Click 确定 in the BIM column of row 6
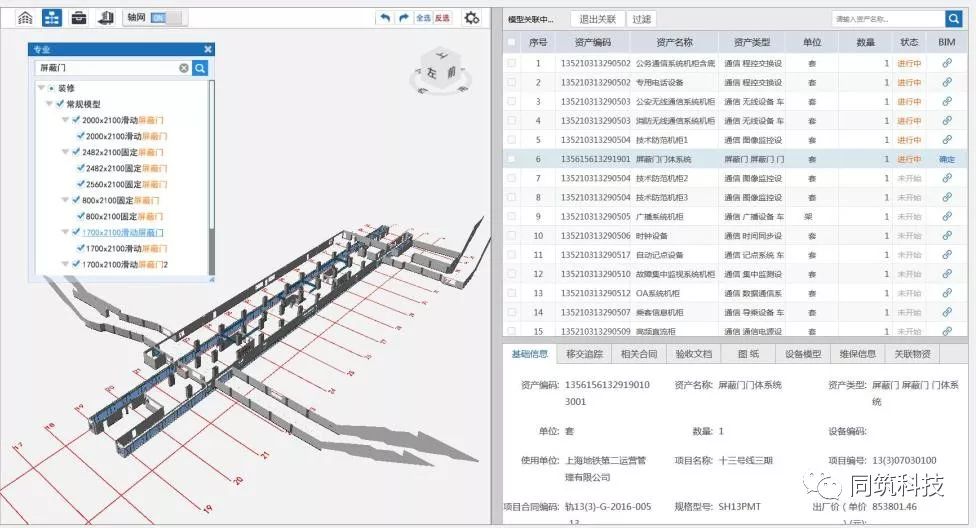This screenshot has width=976, height=528. (947, 159)
